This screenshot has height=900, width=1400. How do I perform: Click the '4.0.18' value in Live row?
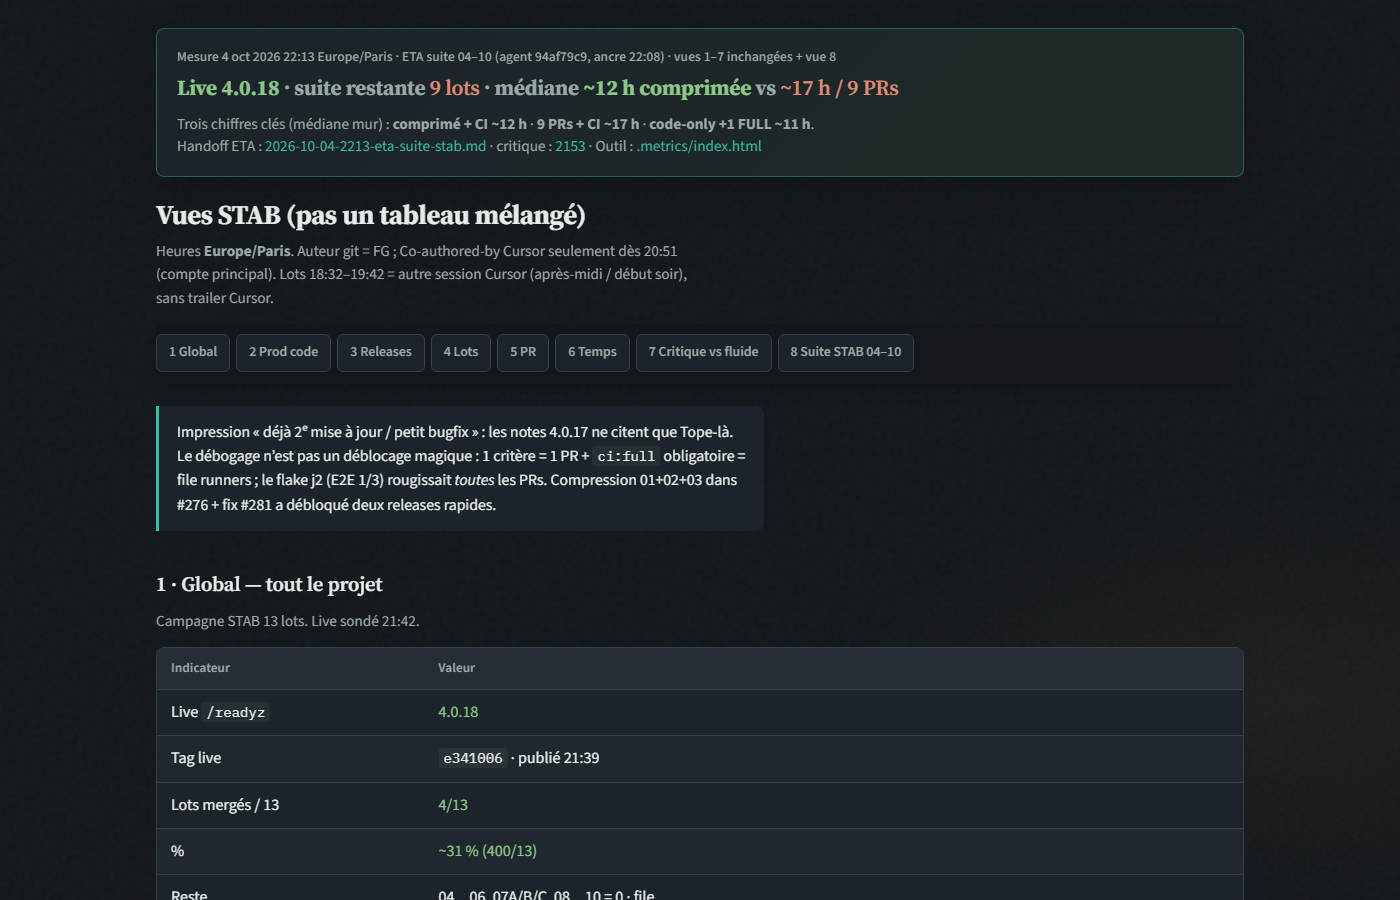coord(458,712)
